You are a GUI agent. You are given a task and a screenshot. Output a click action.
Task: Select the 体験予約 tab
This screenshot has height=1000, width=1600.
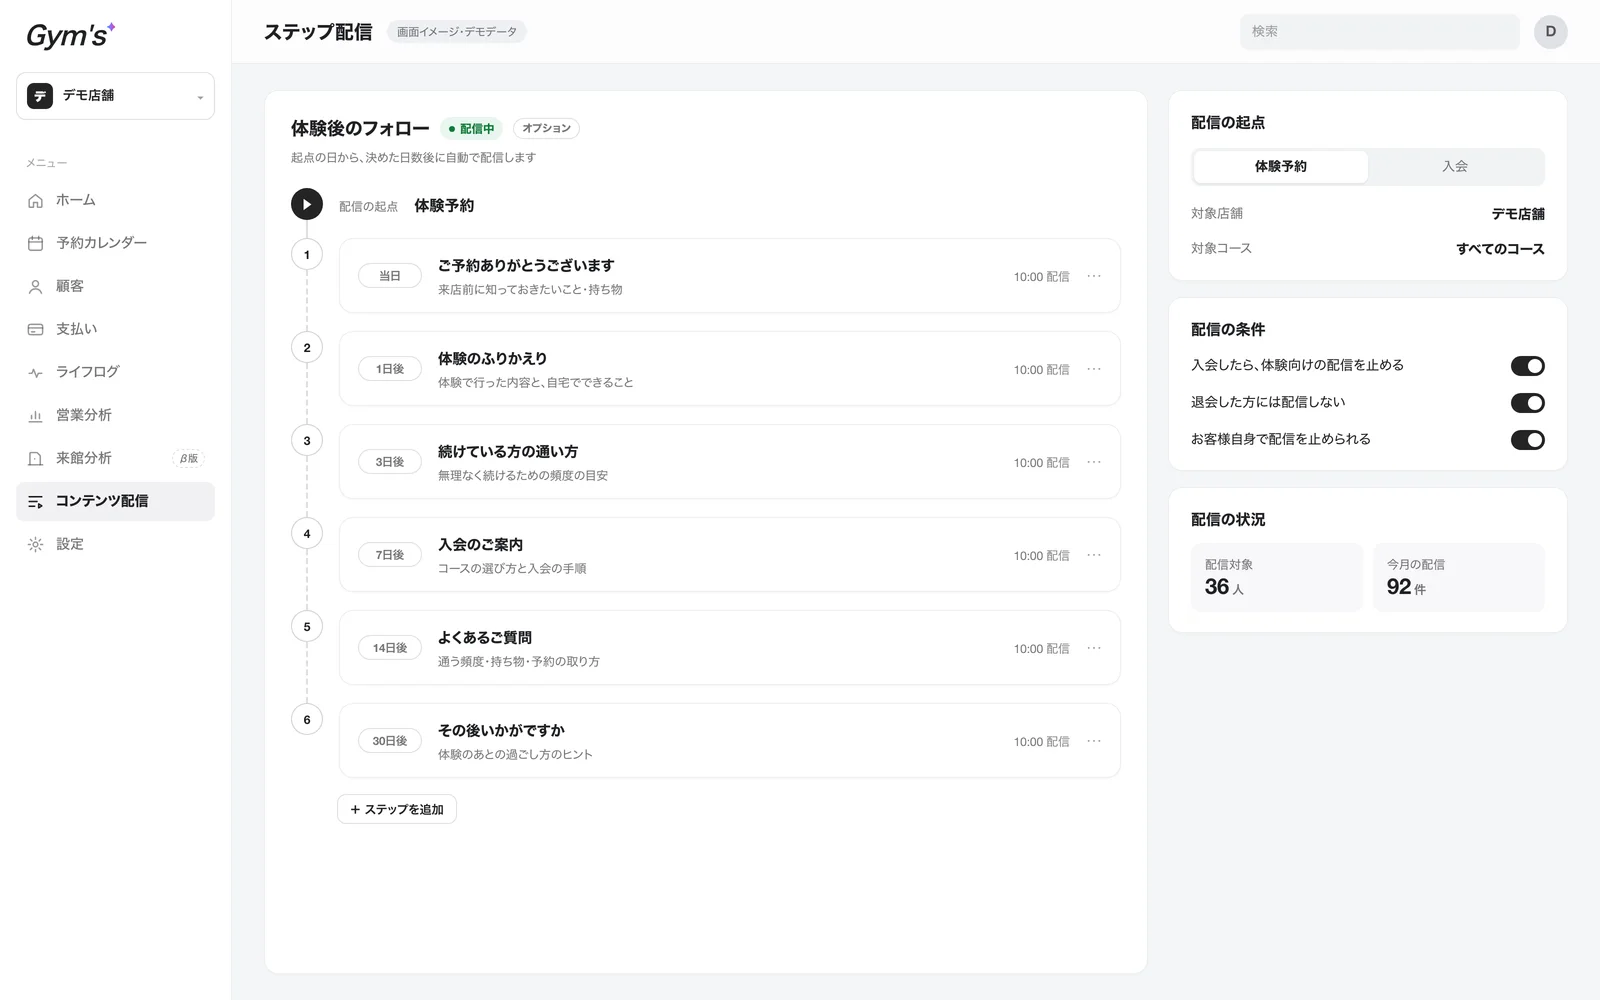coord(1280,166)
